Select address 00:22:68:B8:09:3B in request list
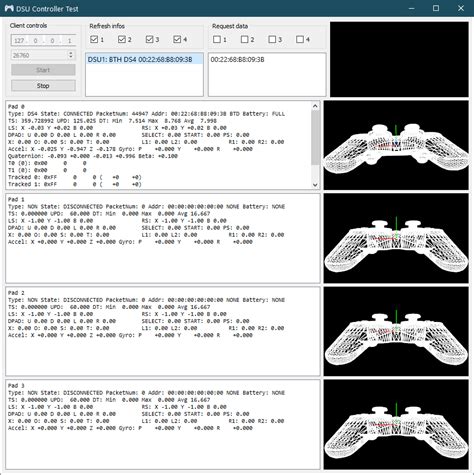This screenshot has height=475, width=474. coord(237,60)
